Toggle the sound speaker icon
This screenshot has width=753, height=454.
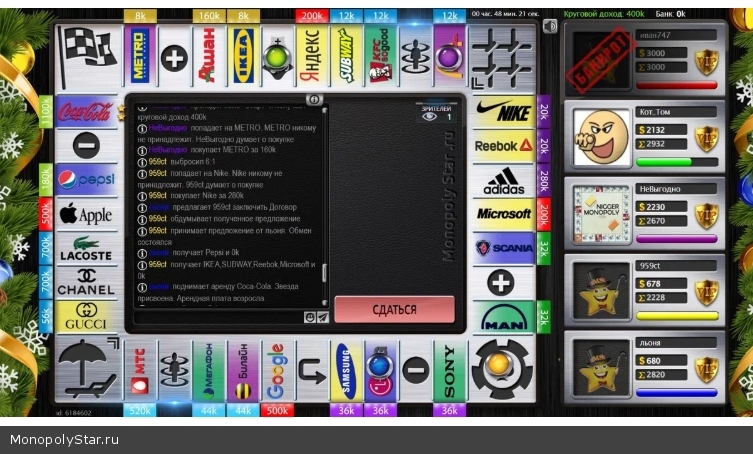(550, 25)
